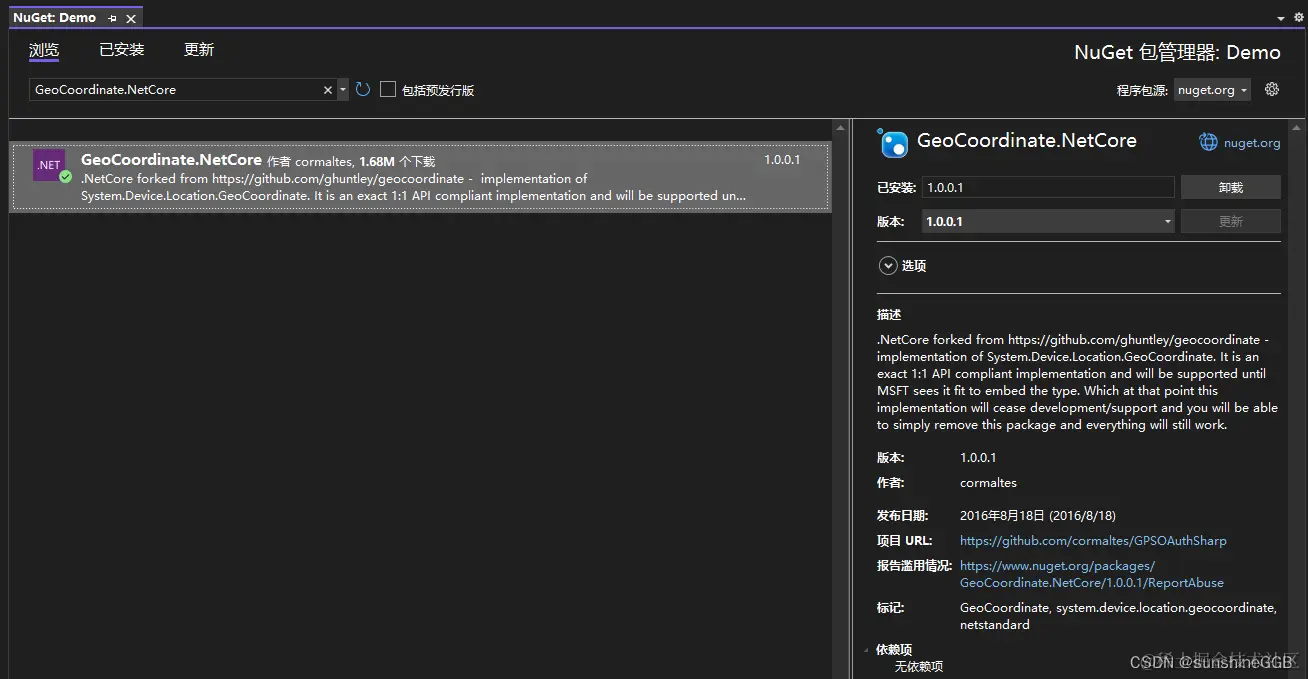Click the author name cormaltes in details

point(988,483)
